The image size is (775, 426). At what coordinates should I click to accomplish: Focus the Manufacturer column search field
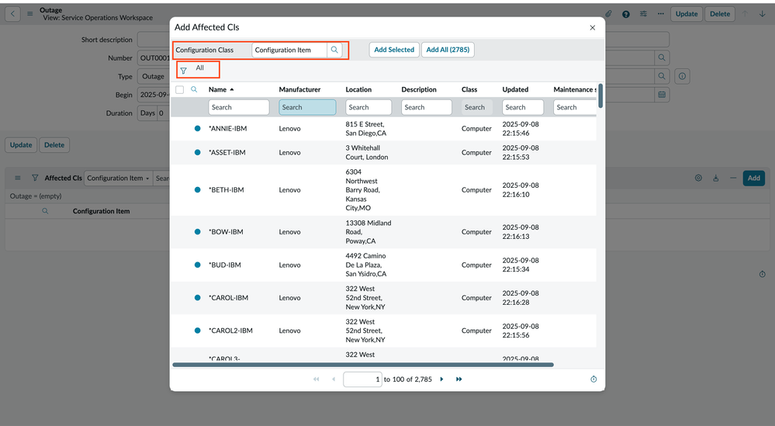click(307, 107)
